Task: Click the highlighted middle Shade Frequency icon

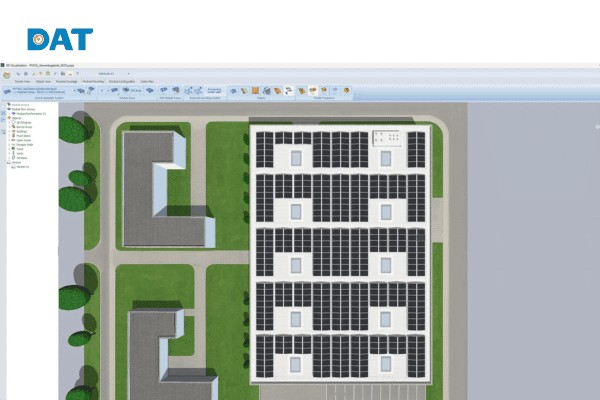Action: (x=313, y=91)
